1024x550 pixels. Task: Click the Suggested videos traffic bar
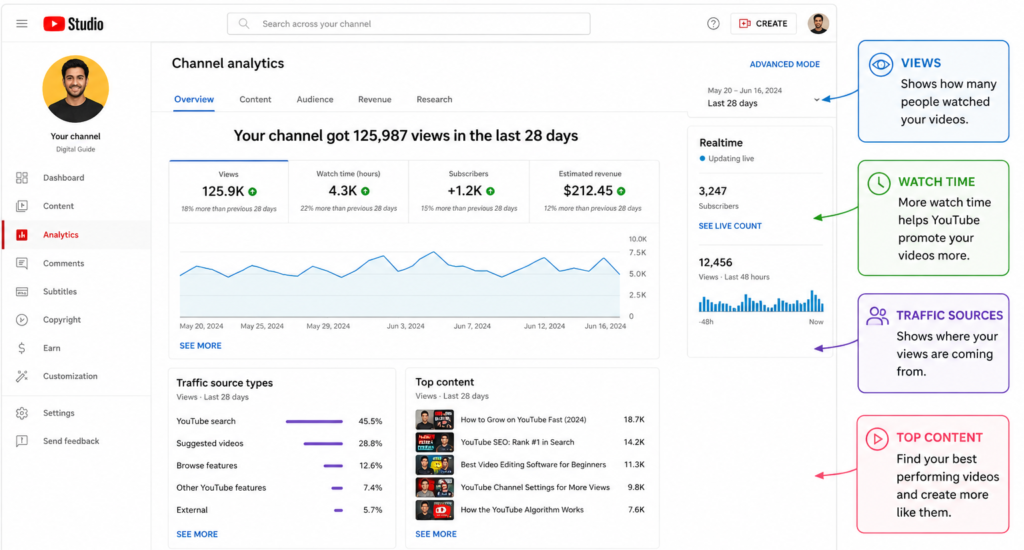coord(323,444)
